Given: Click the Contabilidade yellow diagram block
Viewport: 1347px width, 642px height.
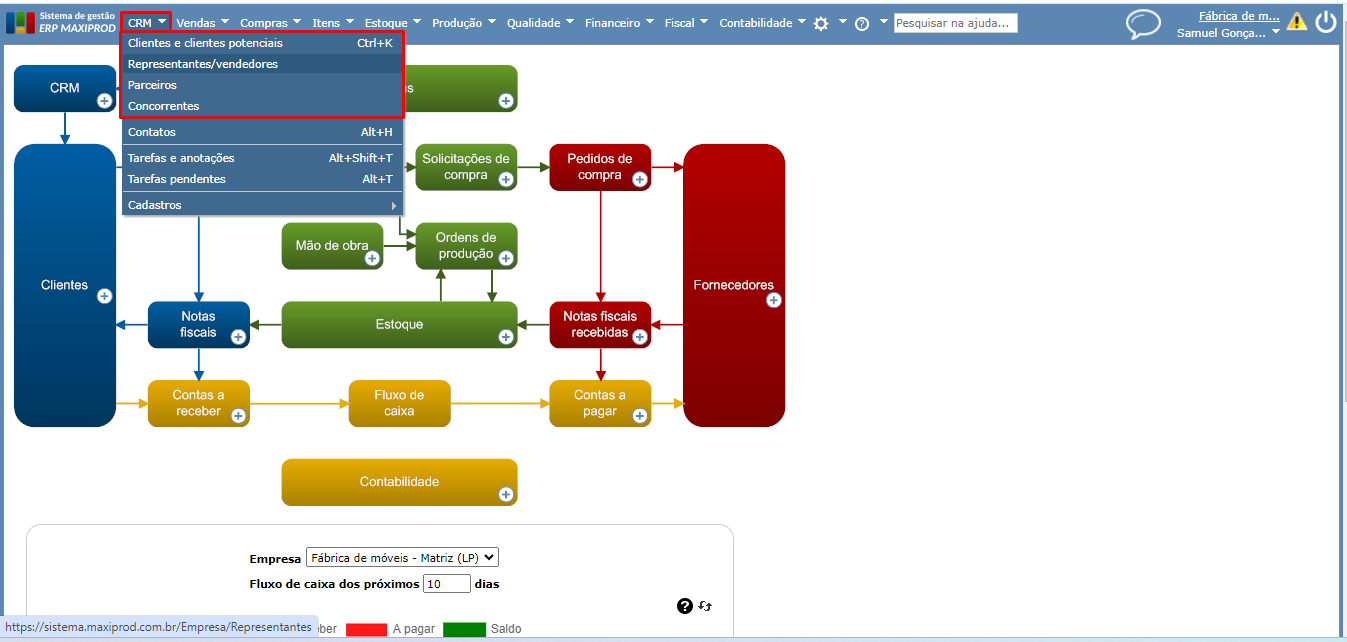Looking at the screenshot, I should pyautogui.click(x=399, y=482).
